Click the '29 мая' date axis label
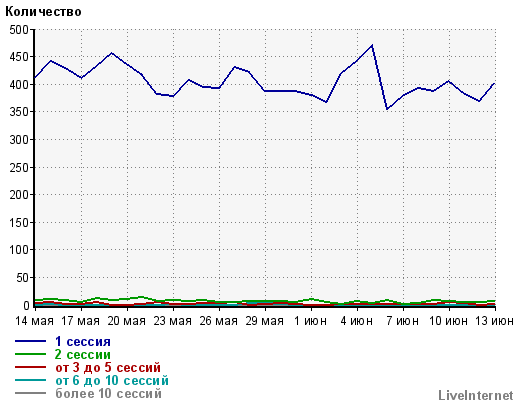Viewport: 520px width, 405px height. [265, 321]
